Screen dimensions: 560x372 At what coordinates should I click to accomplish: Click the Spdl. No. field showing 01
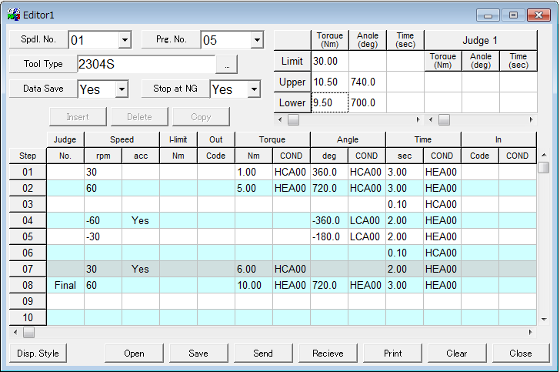coord(94,40)
